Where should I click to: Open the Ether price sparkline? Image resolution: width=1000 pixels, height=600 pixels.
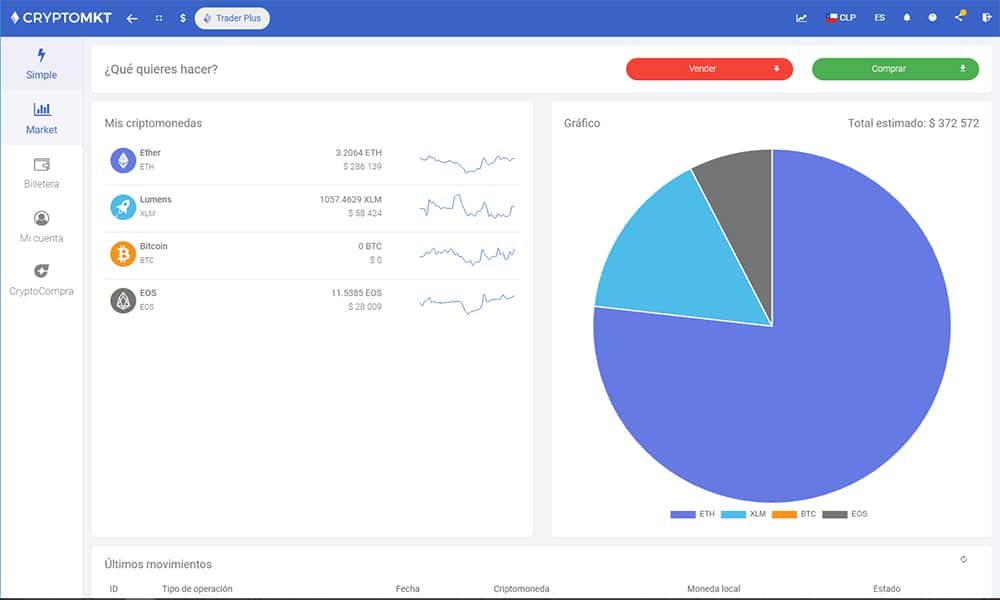click(467, 162)
